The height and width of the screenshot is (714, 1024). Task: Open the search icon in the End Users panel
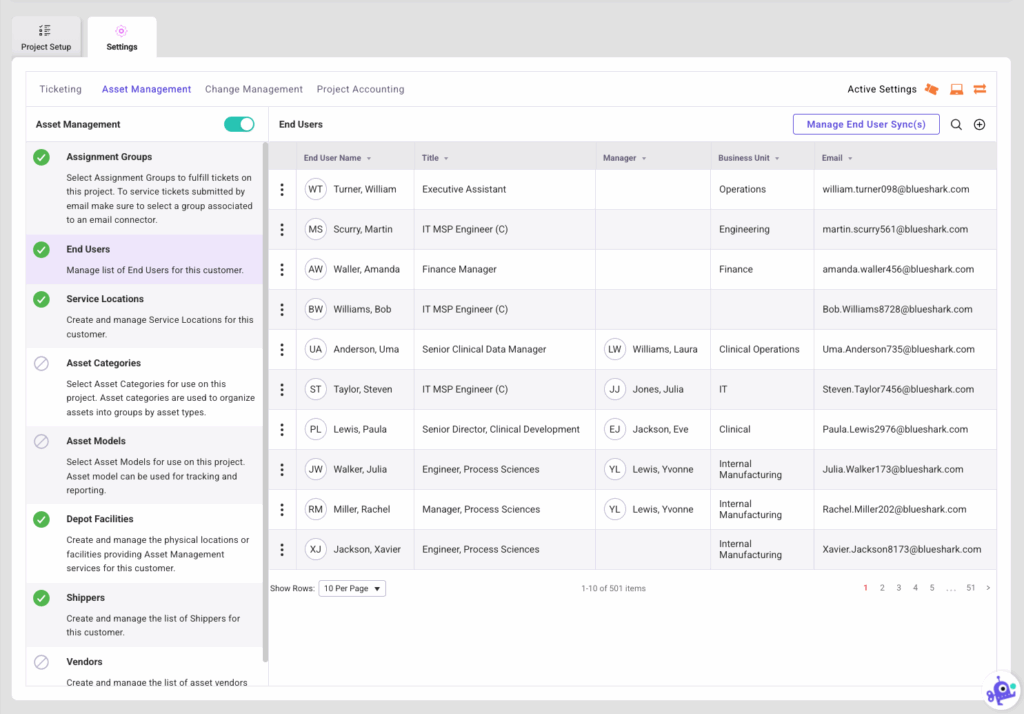956,125
